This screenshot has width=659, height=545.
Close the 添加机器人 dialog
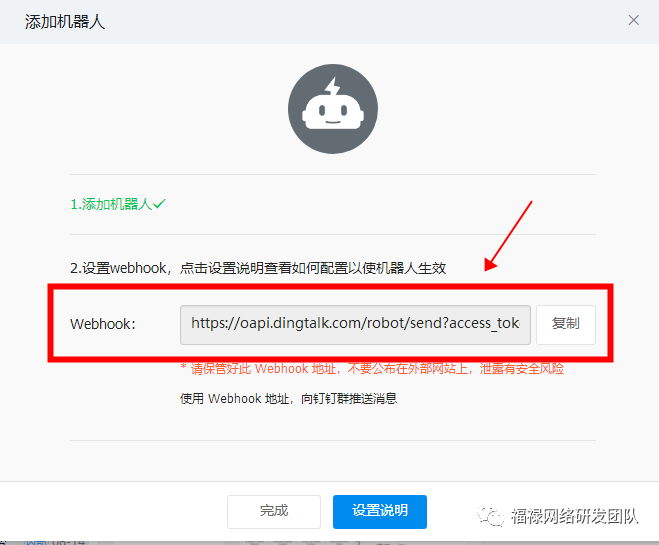point(633,20)
